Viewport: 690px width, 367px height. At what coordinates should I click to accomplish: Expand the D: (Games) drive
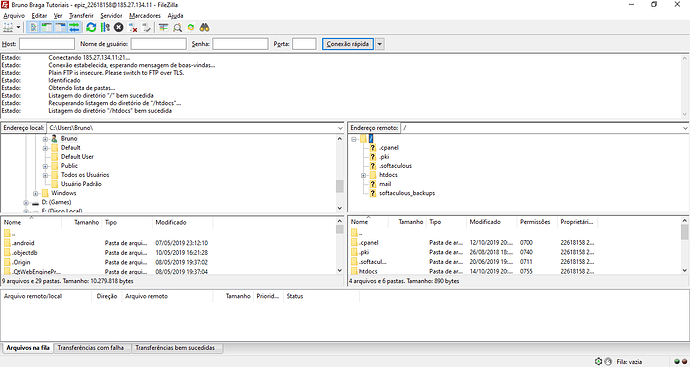tap(26, 202)
